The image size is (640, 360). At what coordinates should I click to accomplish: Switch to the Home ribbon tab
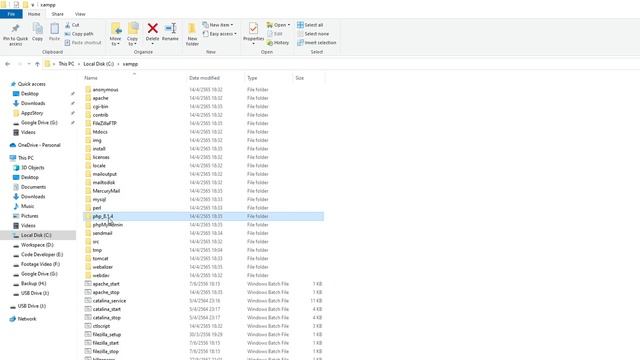click(x=34, y=14)
